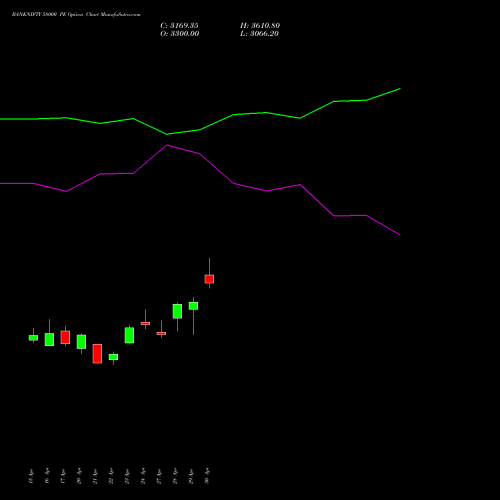The width and height of the screenshot is (500, 500).
Task: Click the BANKNIFTY PE Options Chart title
Action: point(76,14)
